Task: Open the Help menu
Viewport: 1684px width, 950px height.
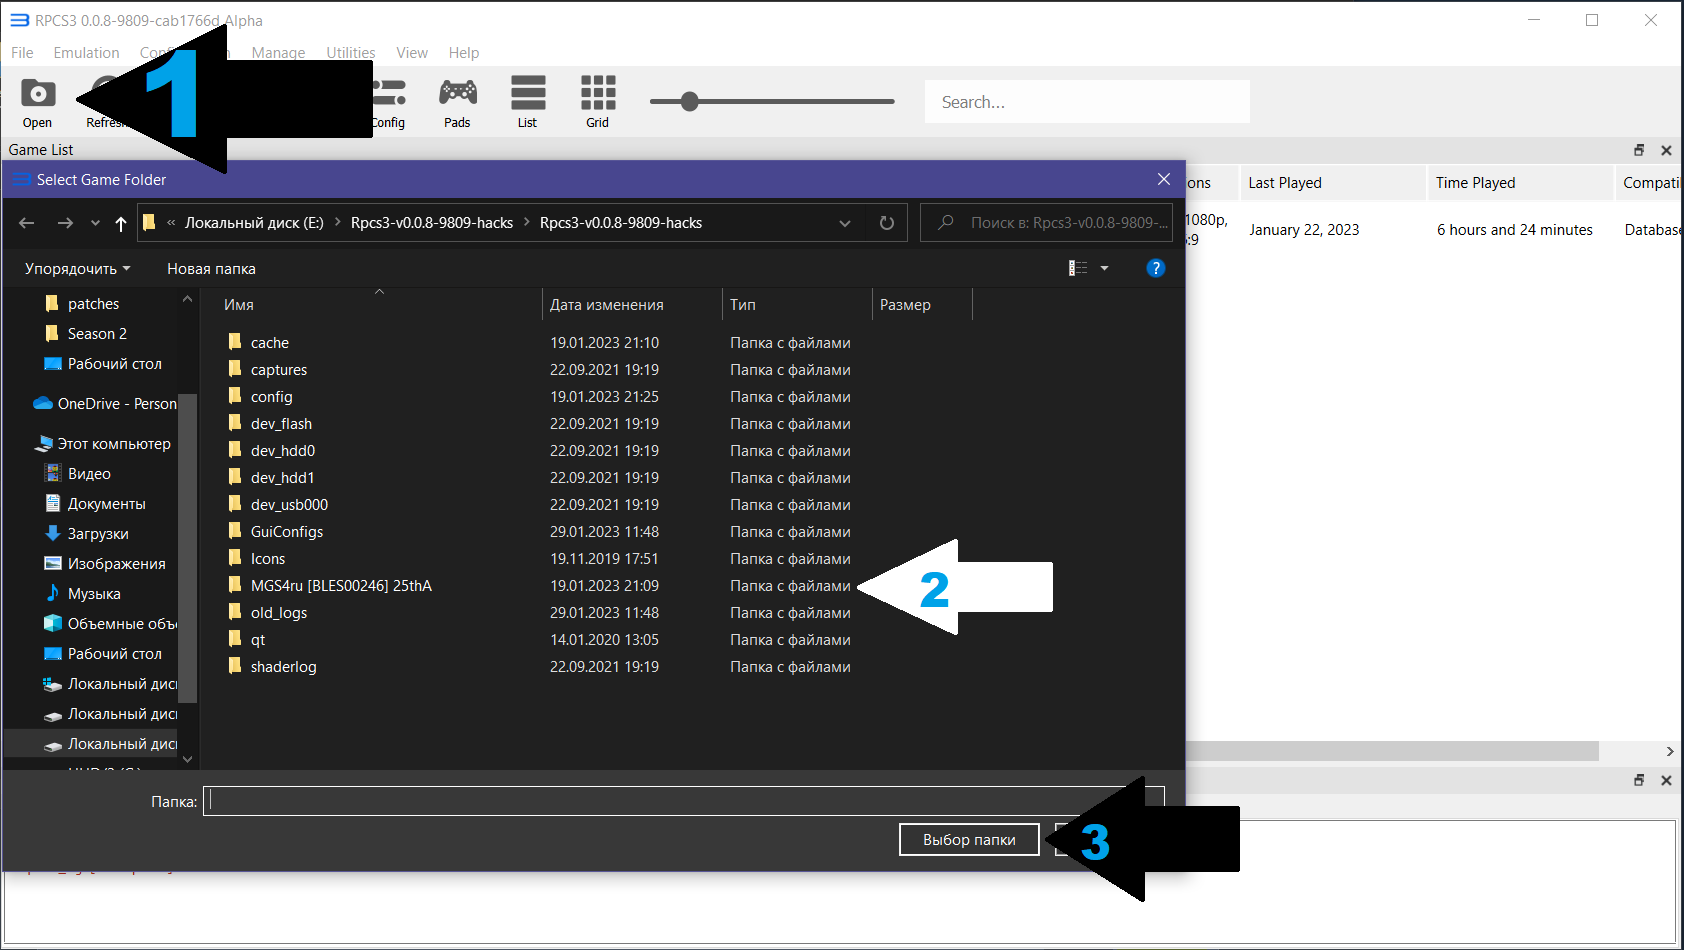Action: point(464,53)
